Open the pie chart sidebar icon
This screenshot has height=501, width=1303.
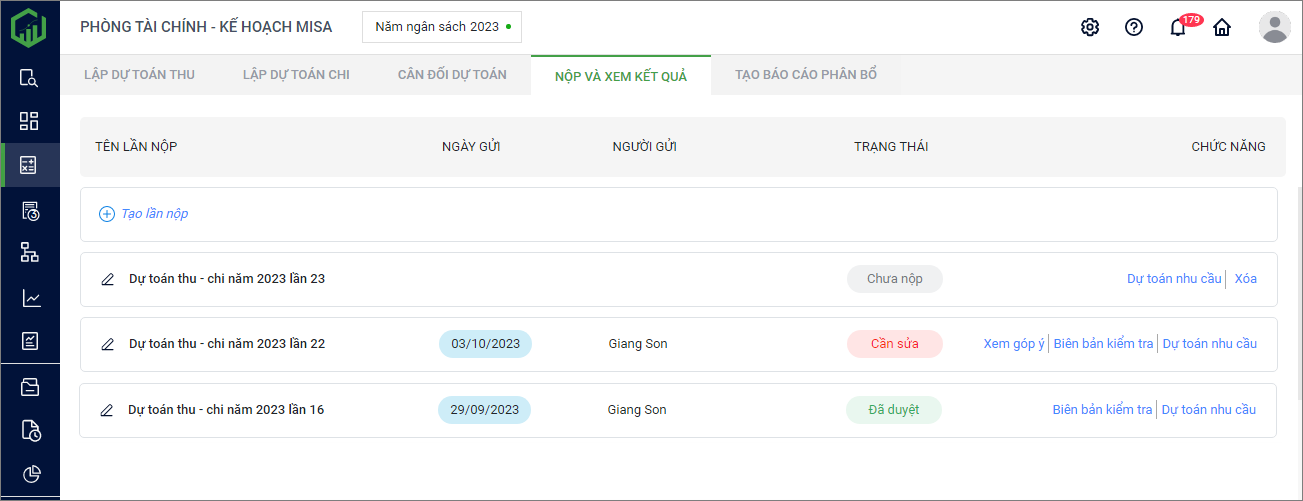click(30, 474)
